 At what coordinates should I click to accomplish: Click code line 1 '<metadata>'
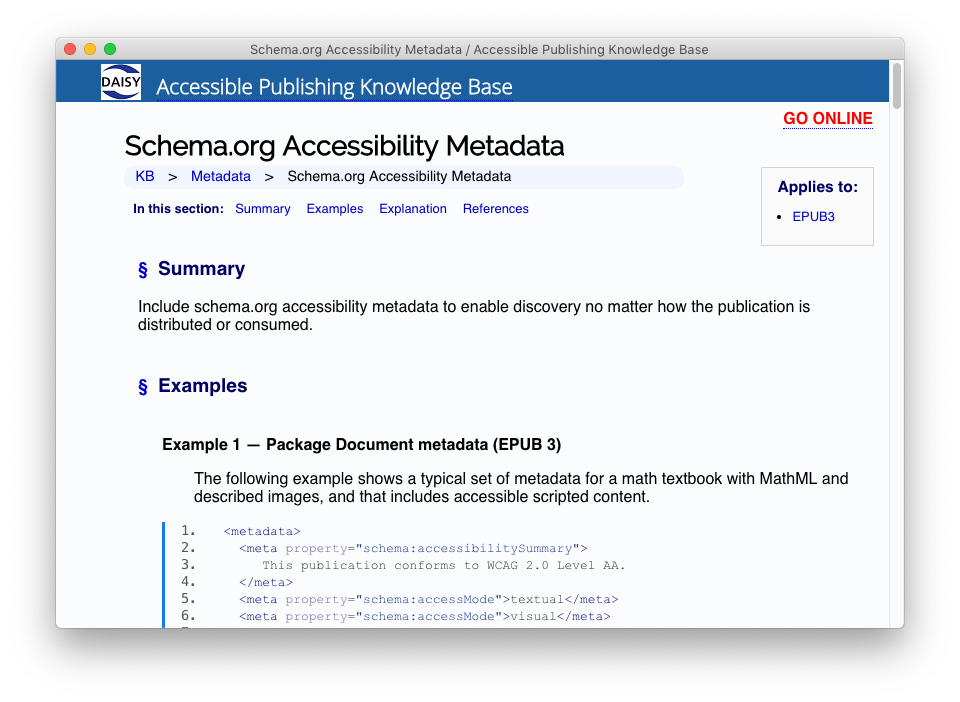(262, 531)
